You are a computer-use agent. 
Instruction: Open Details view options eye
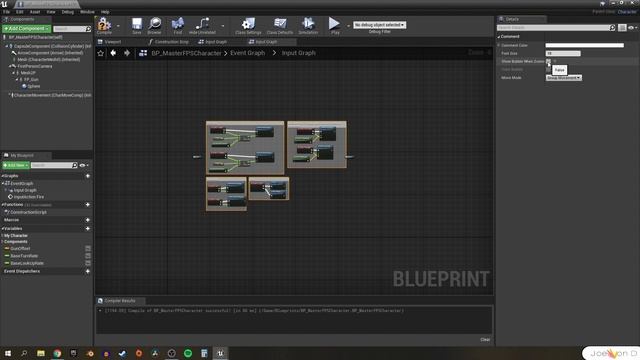pyautogui.click(x=632, y=28)
